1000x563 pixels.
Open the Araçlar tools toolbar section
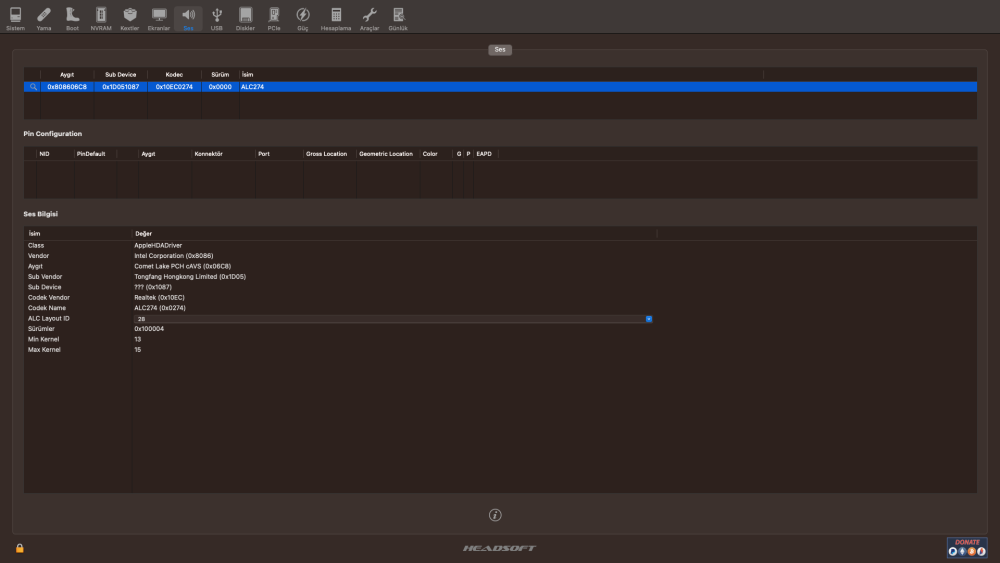click(369, 18)
